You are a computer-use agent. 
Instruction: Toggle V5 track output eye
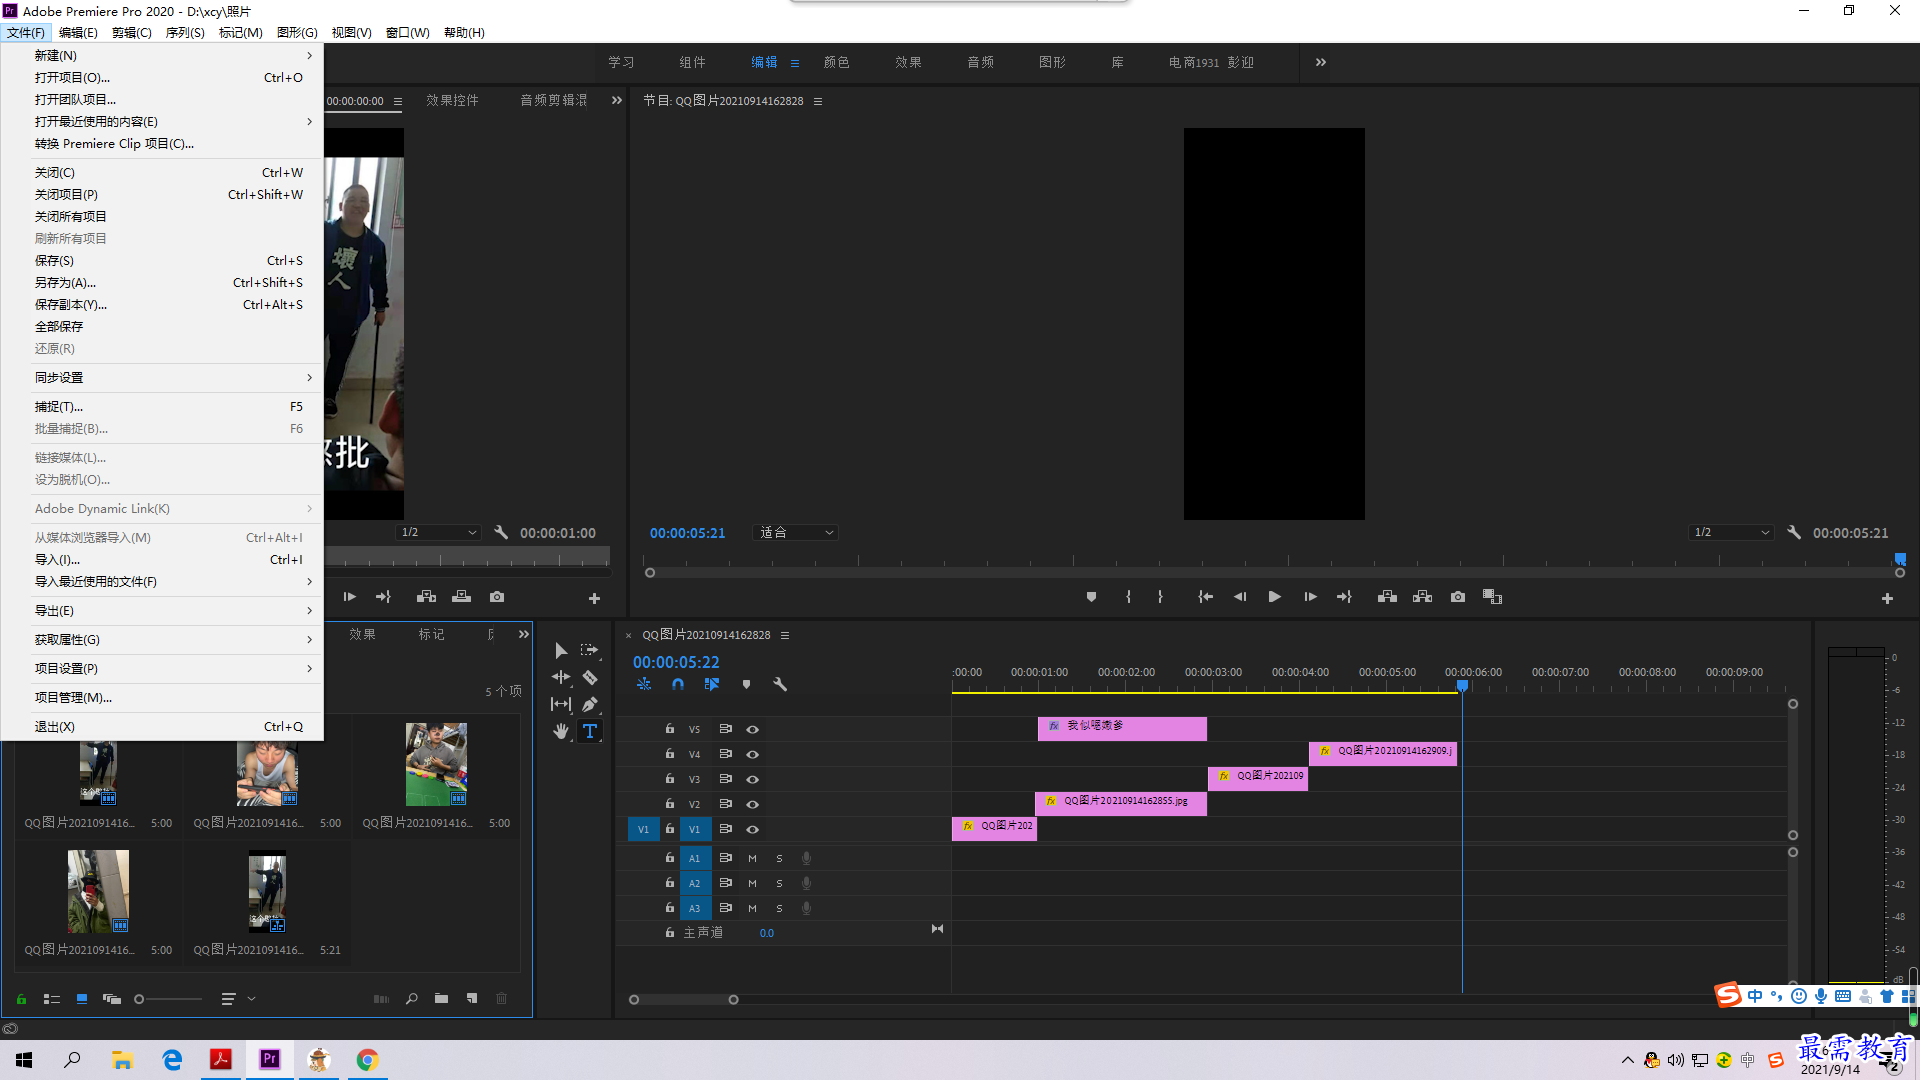[x=752, y=729]
